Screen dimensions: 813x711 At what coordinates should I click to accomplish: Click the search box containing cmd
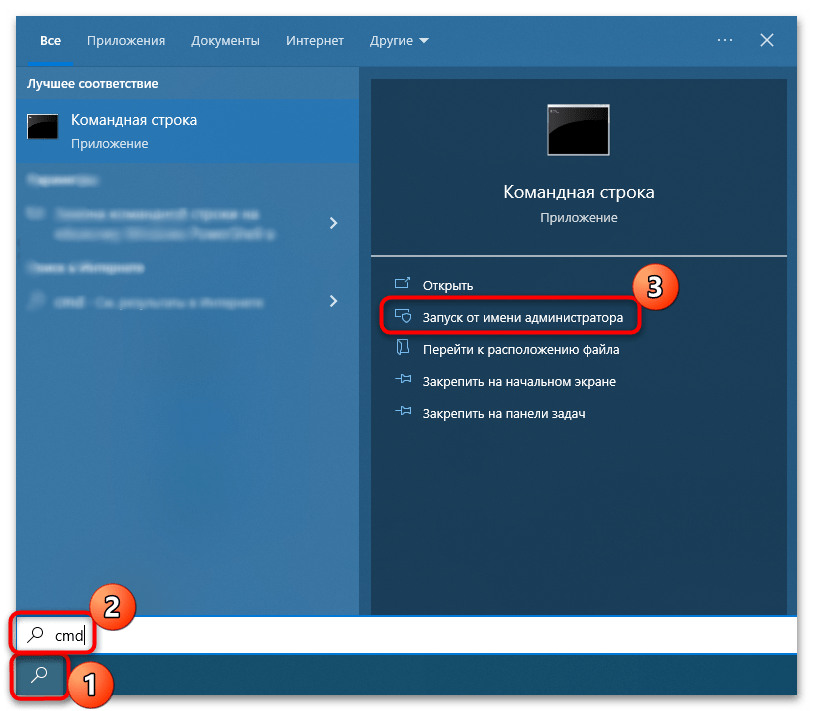pyautogui.click(x=406, y=634)
